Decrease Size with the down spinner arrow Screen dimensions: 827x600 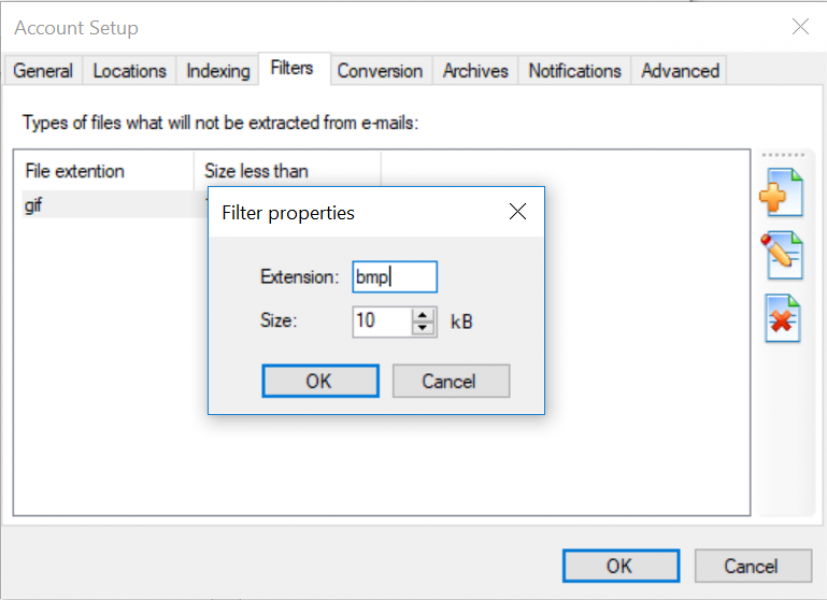point(424,328)
